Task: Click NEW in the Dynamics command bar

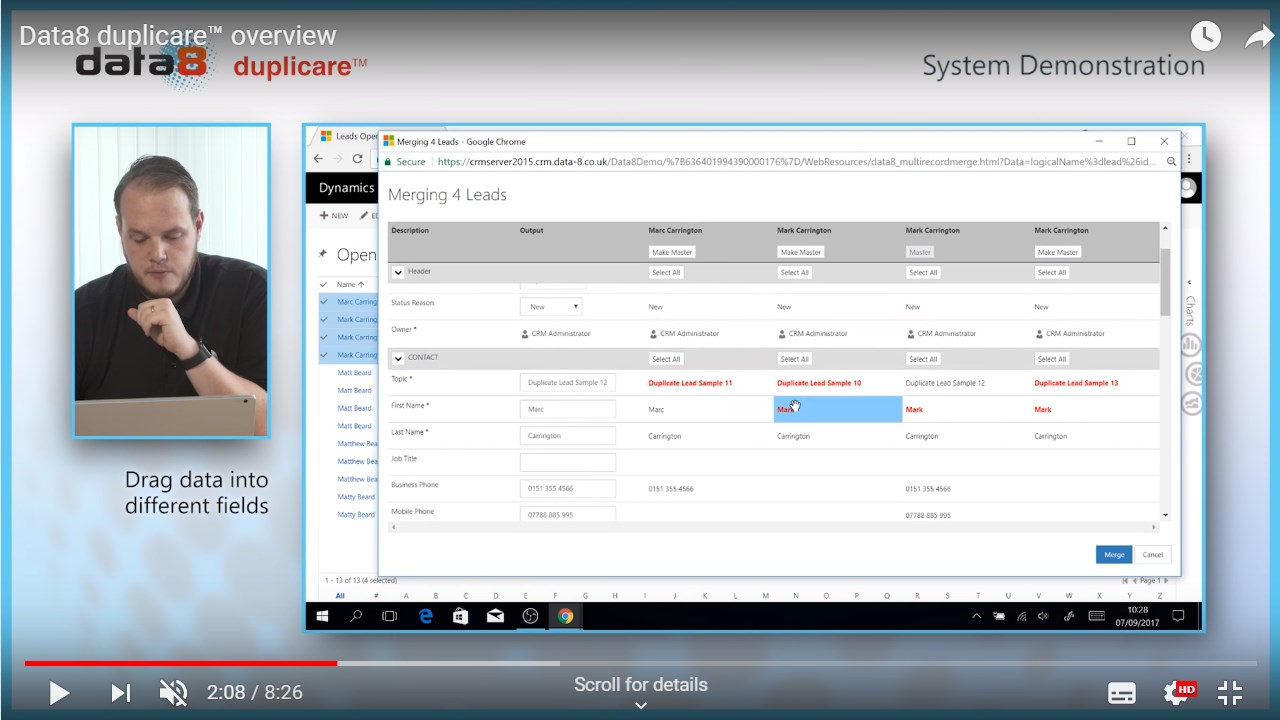Action: click(334, 216)
